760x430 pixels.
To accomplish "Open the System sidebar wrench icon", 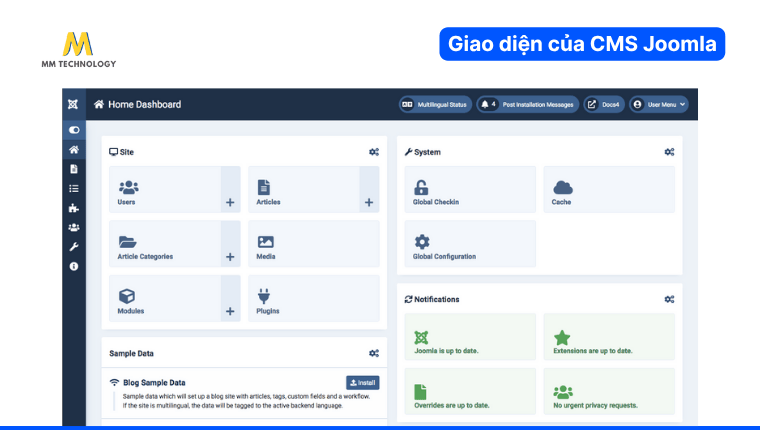I will pos(74,247).
